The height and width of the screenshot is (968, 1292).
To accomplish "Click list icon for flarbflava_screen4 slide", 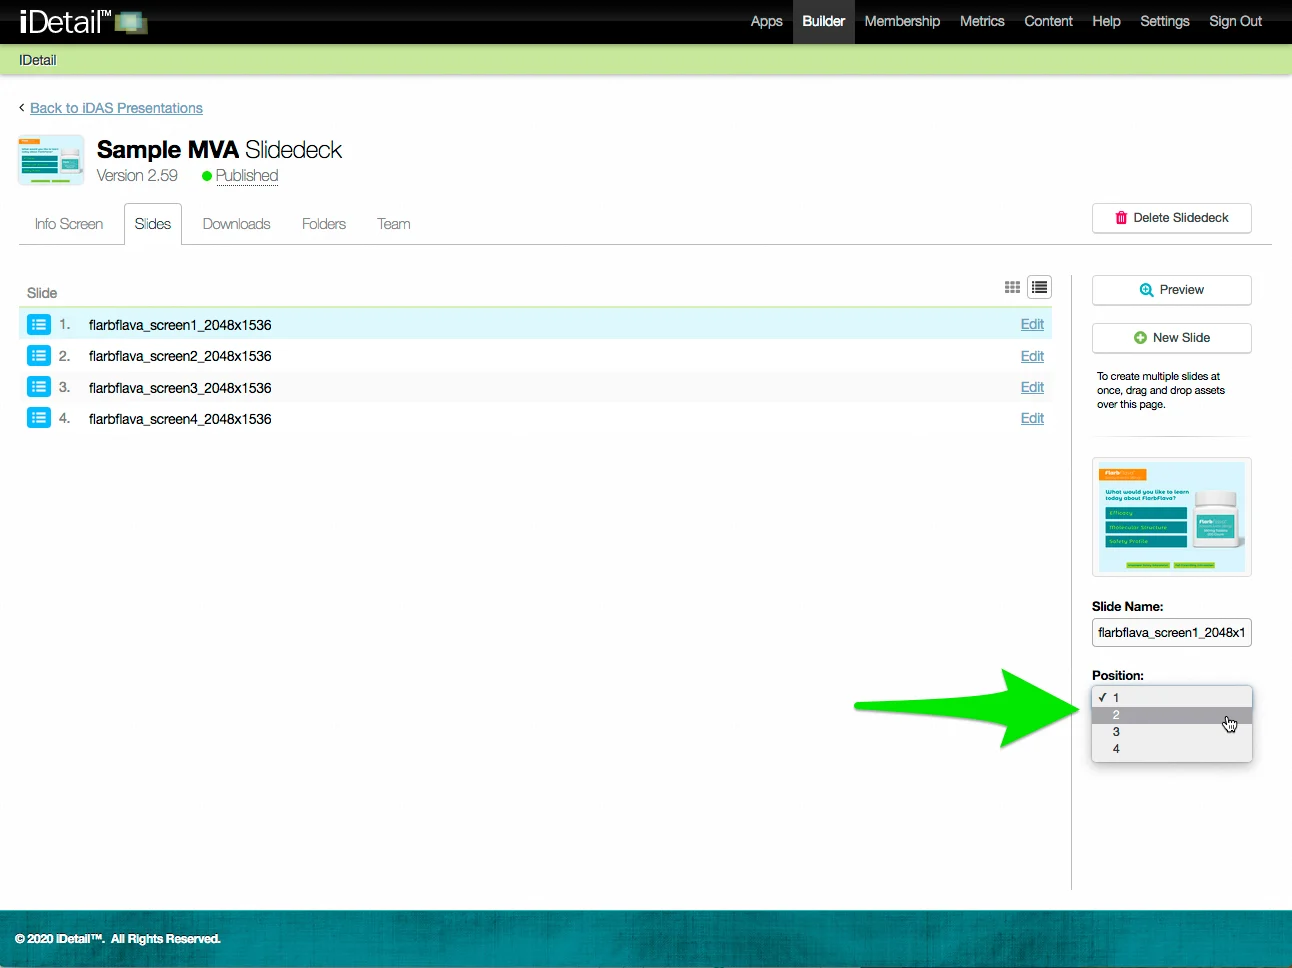I will tap(39, 418).
